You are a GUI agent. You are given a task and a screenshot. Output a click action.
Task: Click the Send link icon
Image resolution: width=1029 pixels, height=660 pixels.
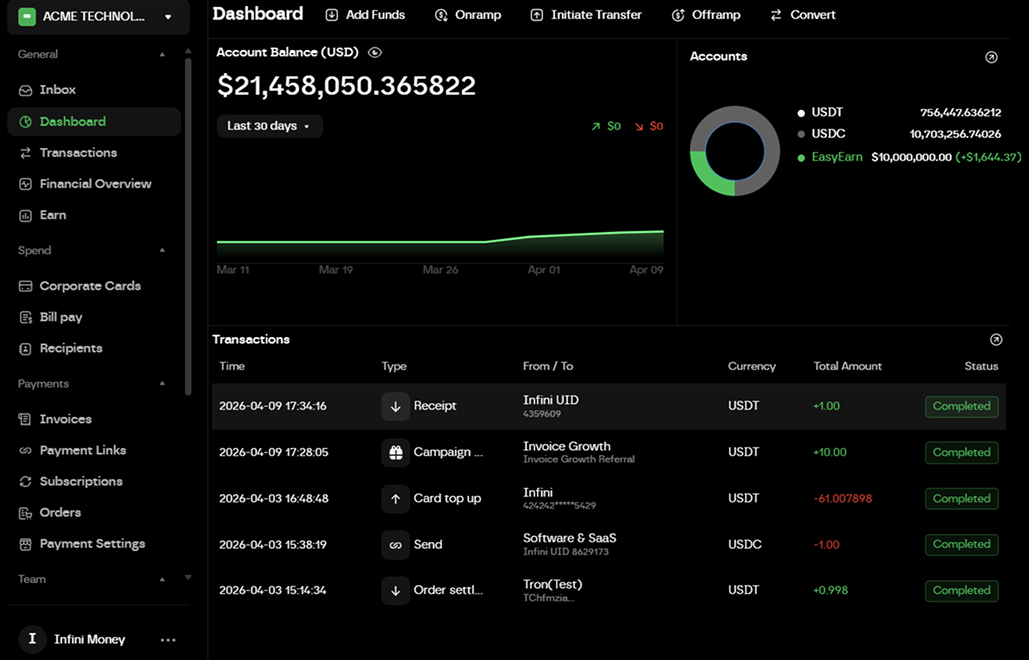(x=395, y=545)
